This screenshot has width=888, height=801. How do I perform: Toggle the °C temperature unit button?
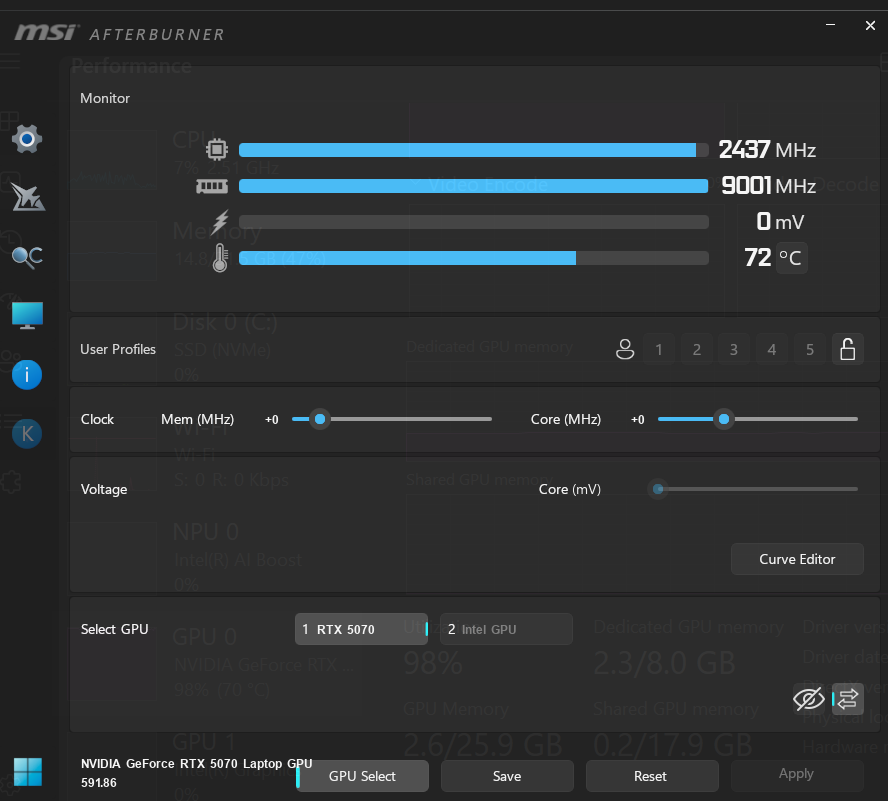(x=791, y=258)
